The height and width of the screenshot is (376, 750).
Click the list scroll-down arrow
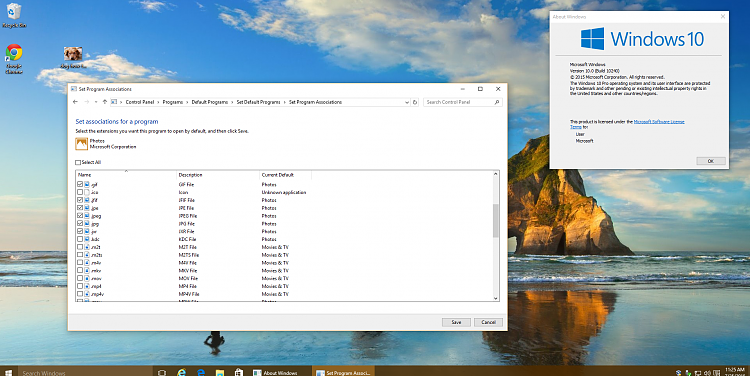tap(496, 298)
